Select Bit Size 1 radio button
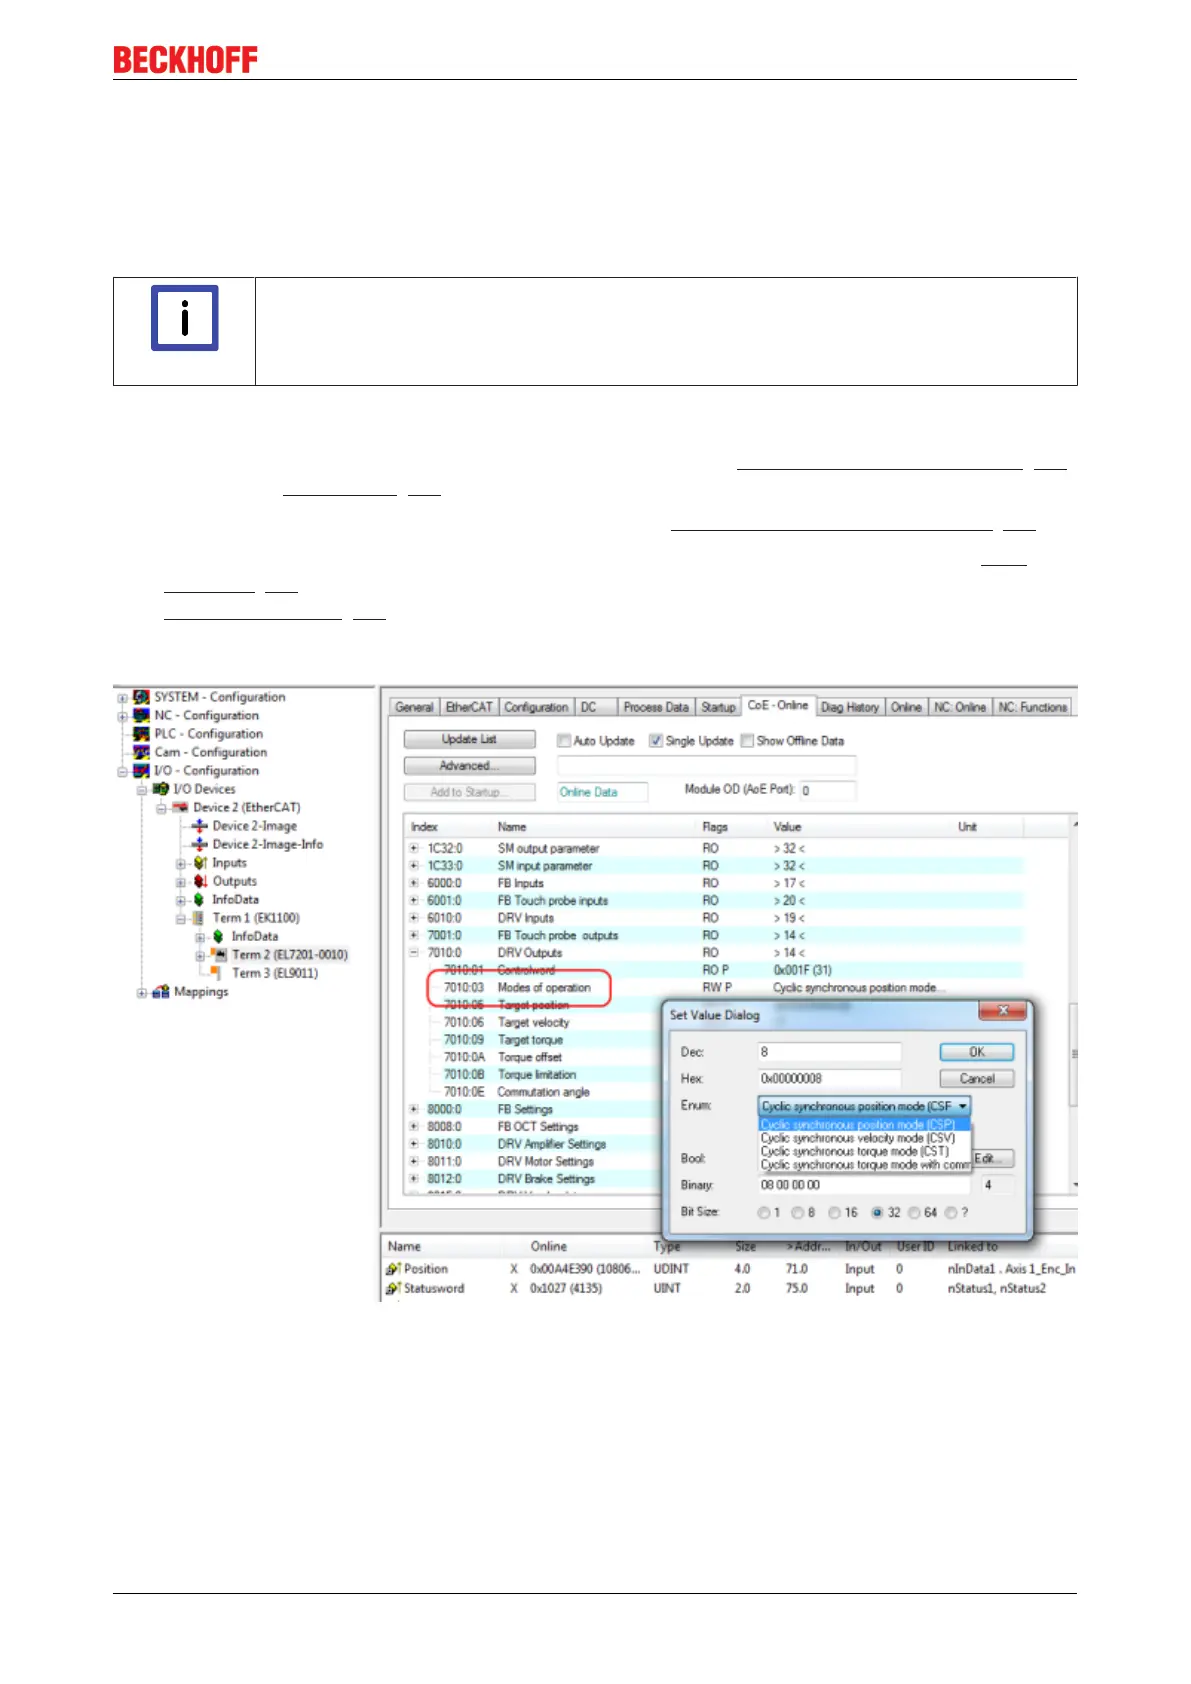The width and height of the screenshot is (1191, 1684). coord(764,1213)
